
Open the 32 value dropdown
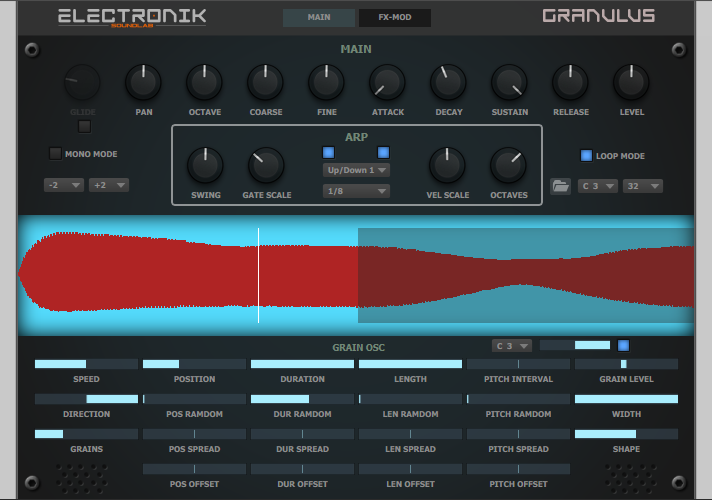(x=643, y=186)
